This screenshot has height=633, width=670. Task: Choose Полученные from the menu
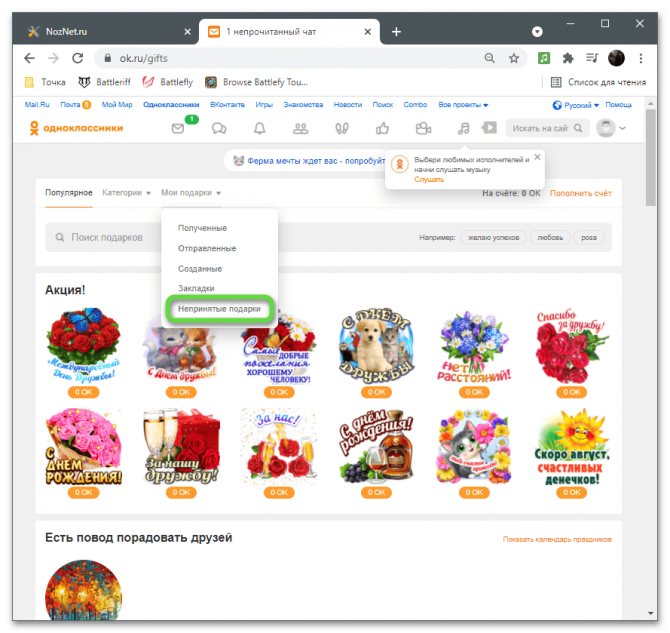click(x=203, y=228)
